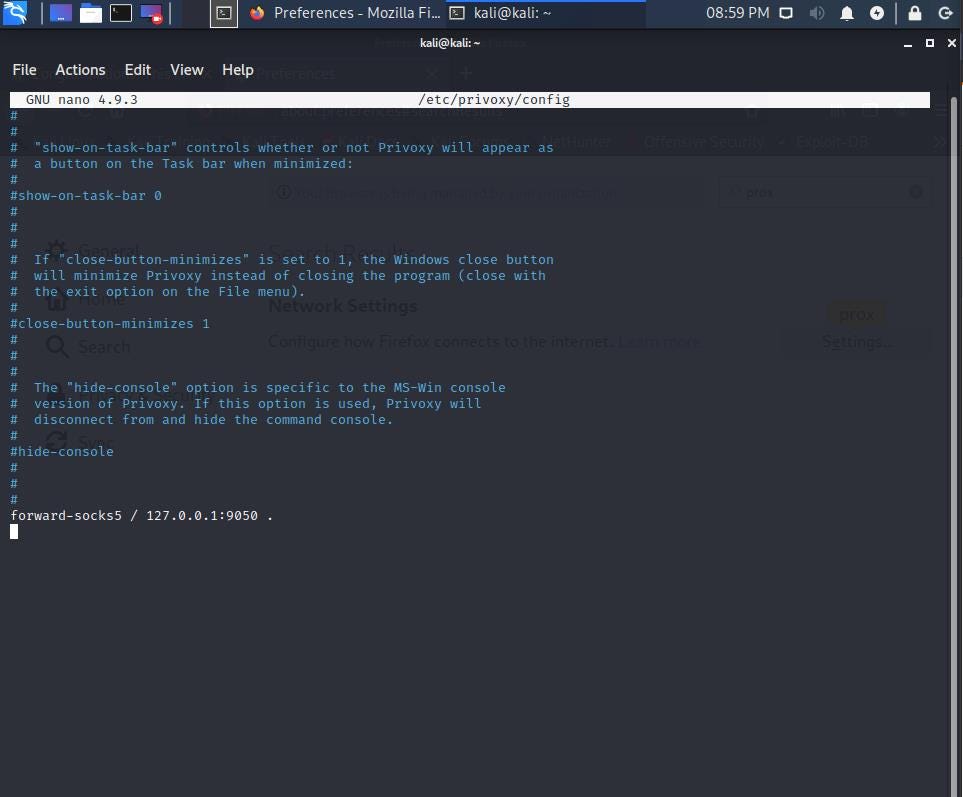Launch a terminal from the top panel

(x=120, y=13)
